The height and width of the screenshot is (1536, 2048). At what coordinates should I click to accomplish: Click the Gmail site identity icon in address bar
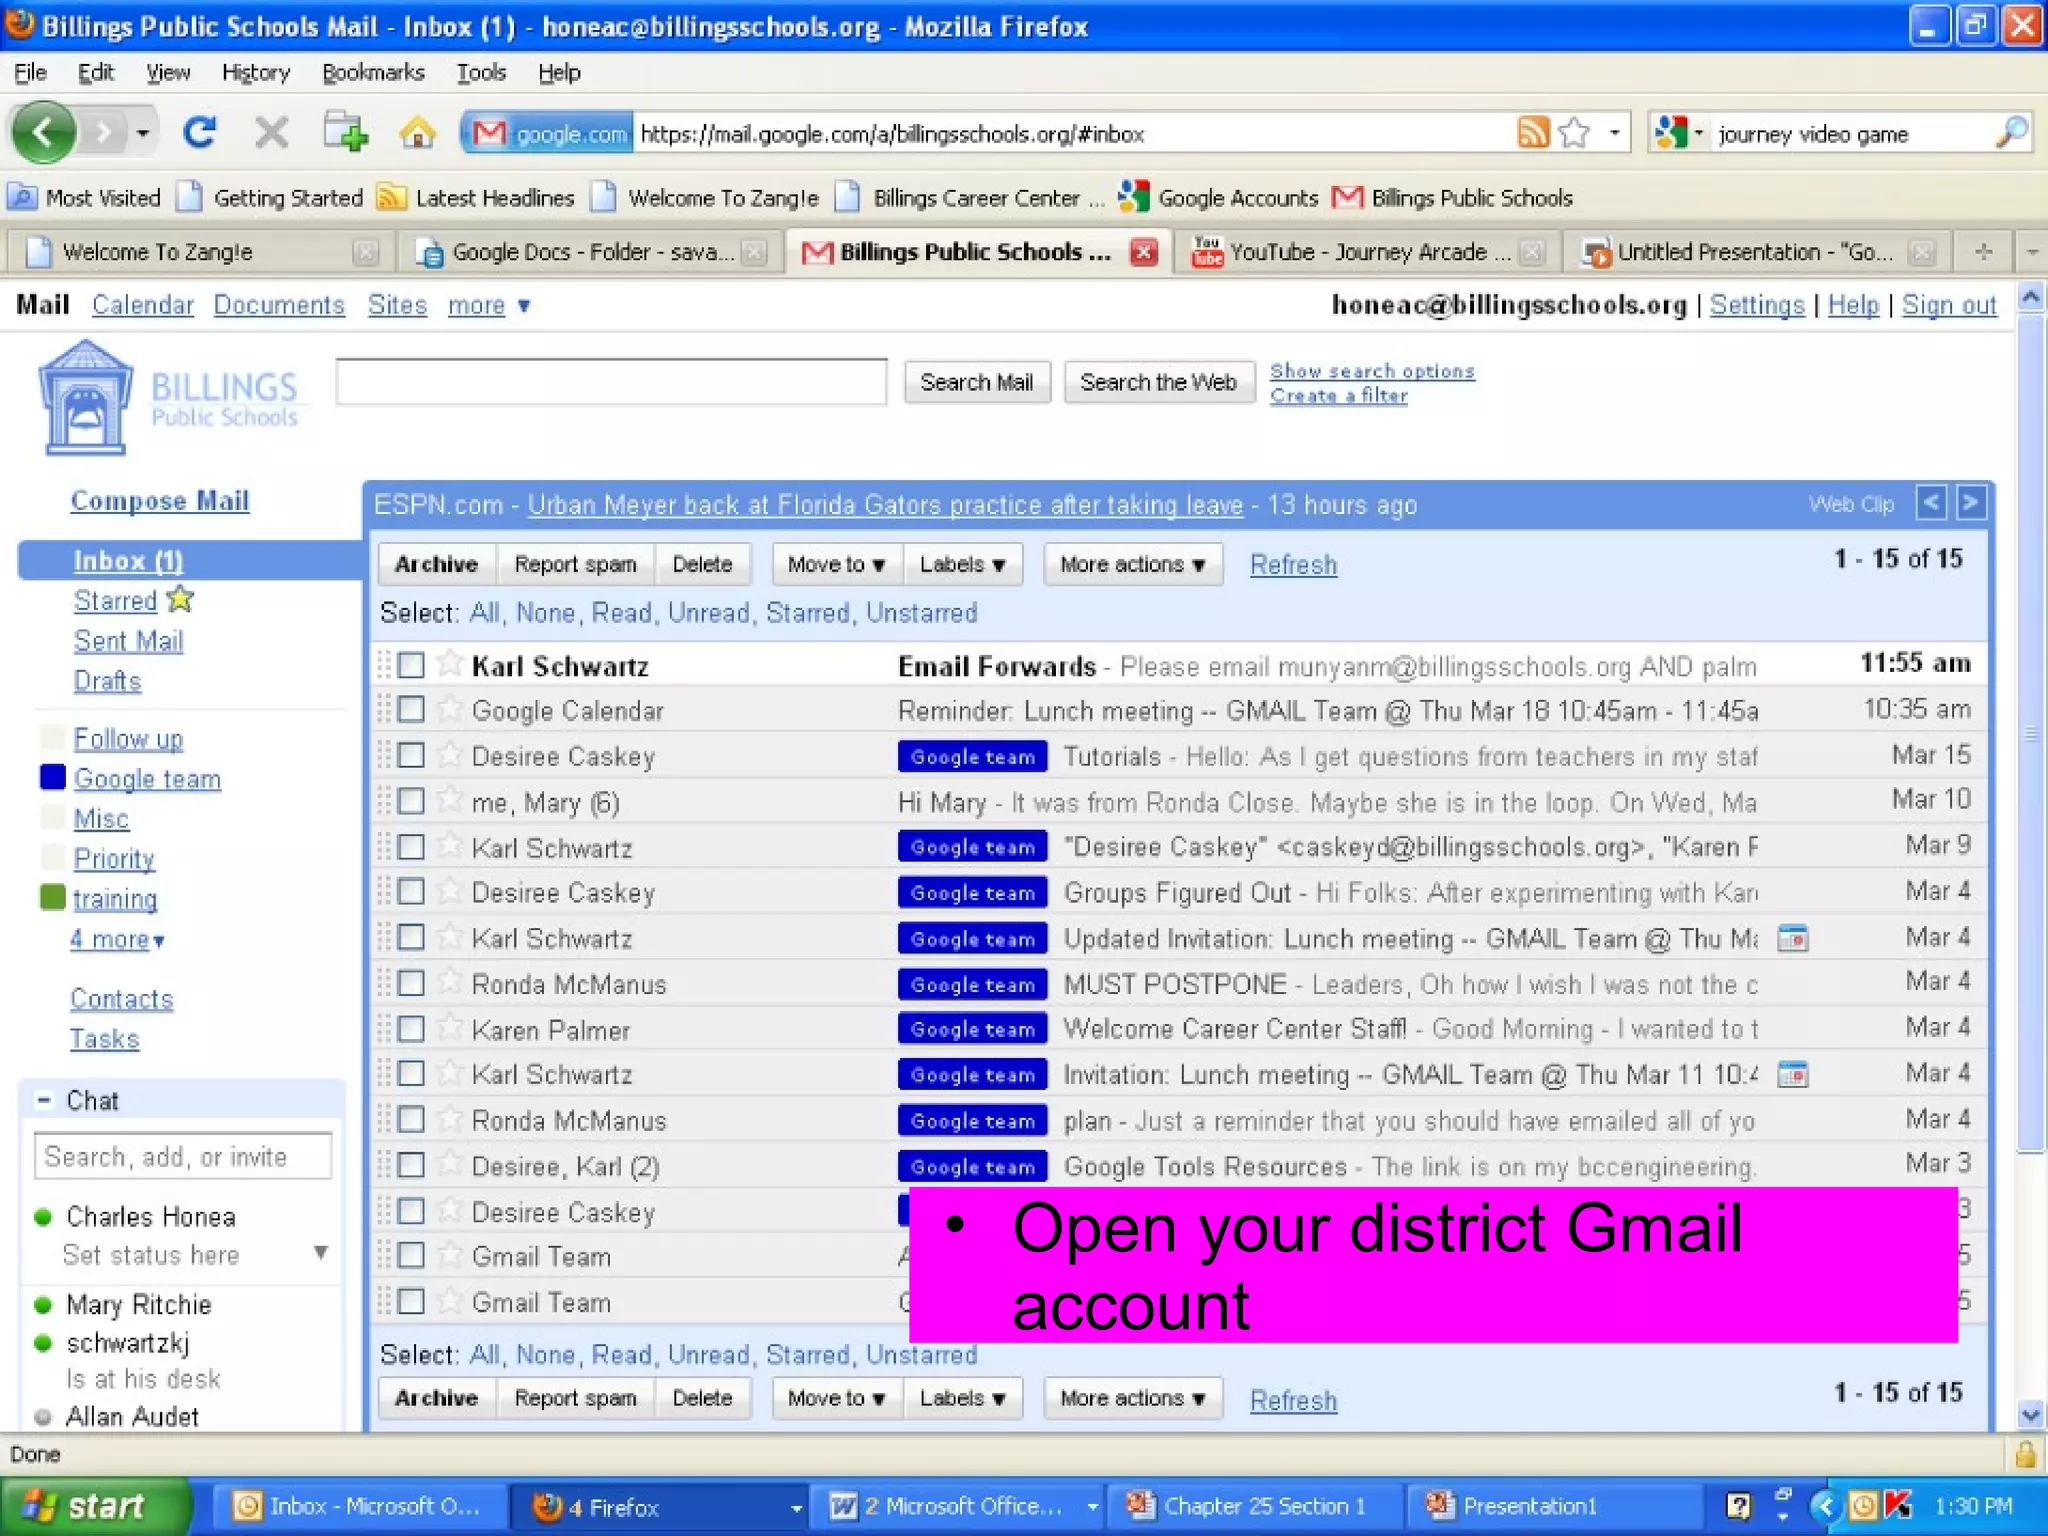point(547,133)
